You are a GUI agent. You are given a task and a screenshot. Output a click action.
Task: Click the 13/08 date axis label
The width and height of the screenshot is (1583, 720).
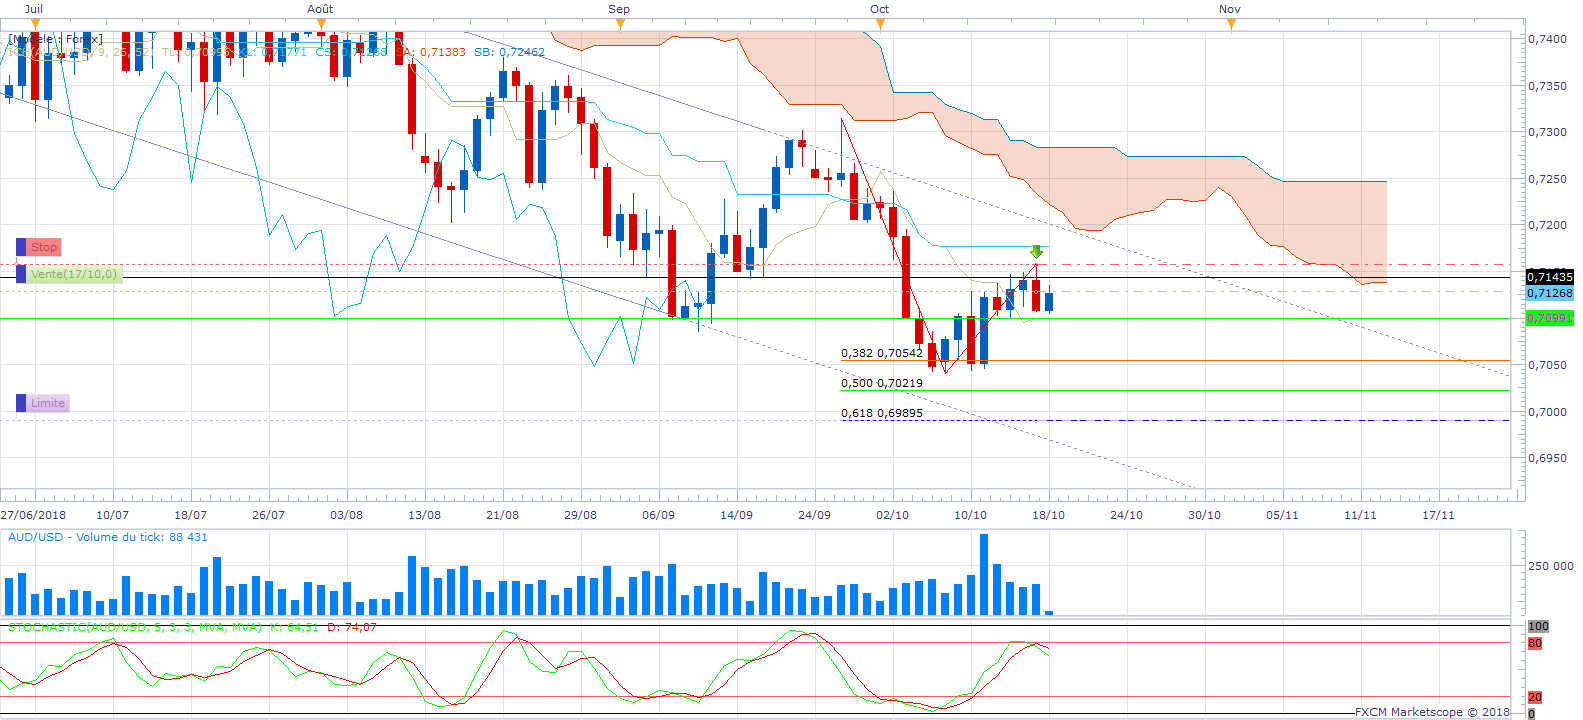tap(425, 515)
